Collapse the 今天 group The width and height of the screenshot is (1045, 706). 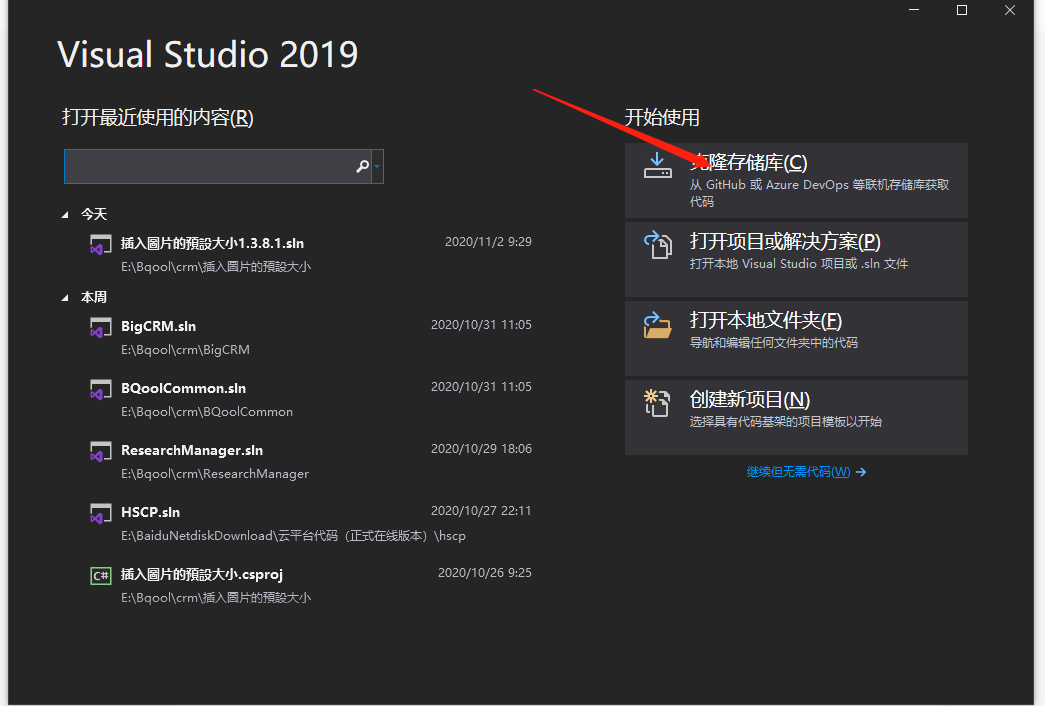(x=66, y=215)
